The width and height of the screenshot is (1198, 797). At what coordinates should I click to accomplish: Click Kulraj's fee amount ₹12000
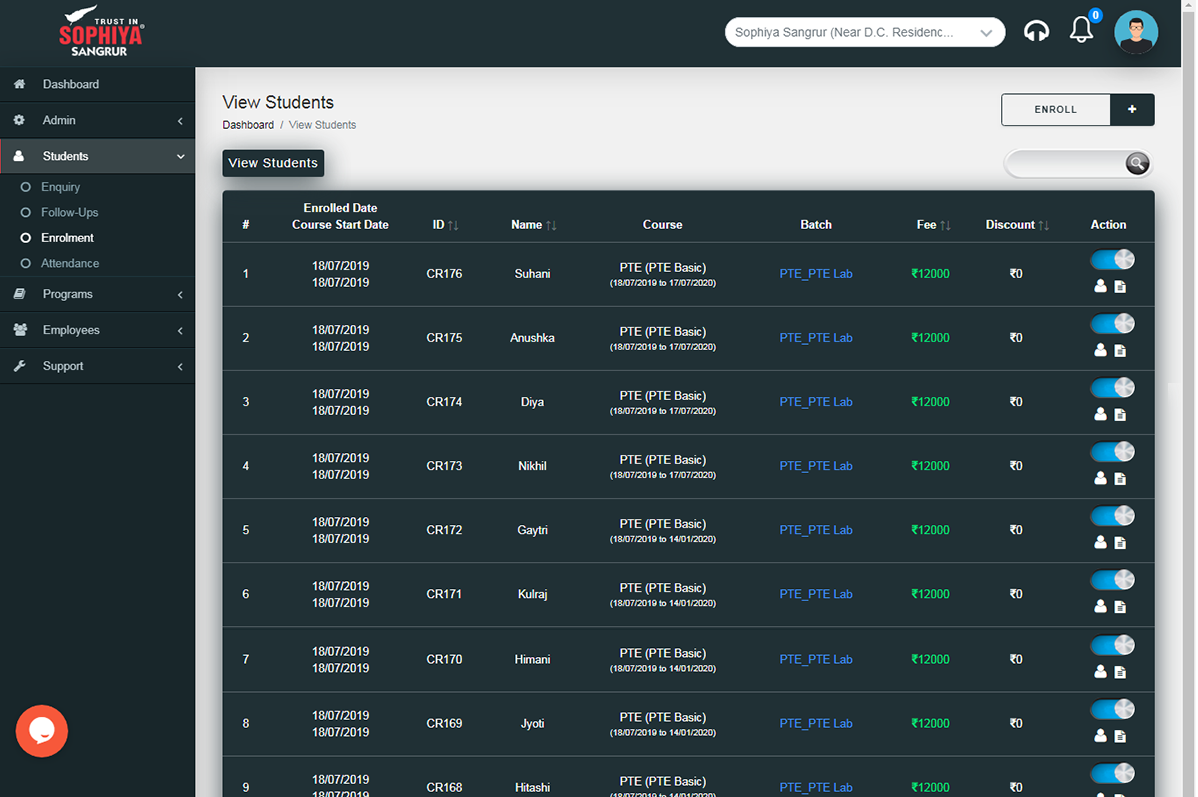[930, 595]
